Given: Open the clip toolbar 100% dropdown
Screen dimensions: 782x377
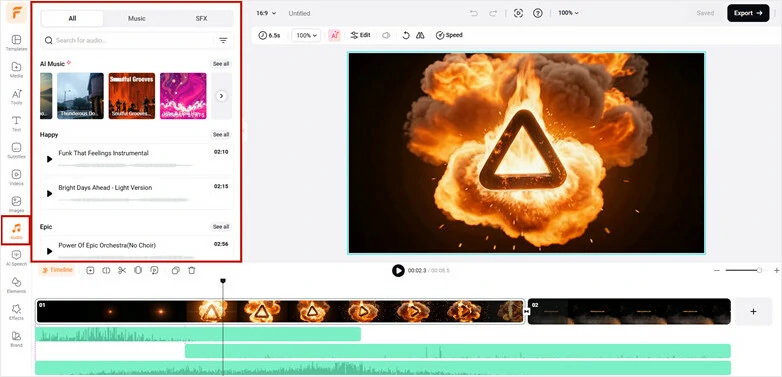Looking at the screenshot, I should coord(306,35).
